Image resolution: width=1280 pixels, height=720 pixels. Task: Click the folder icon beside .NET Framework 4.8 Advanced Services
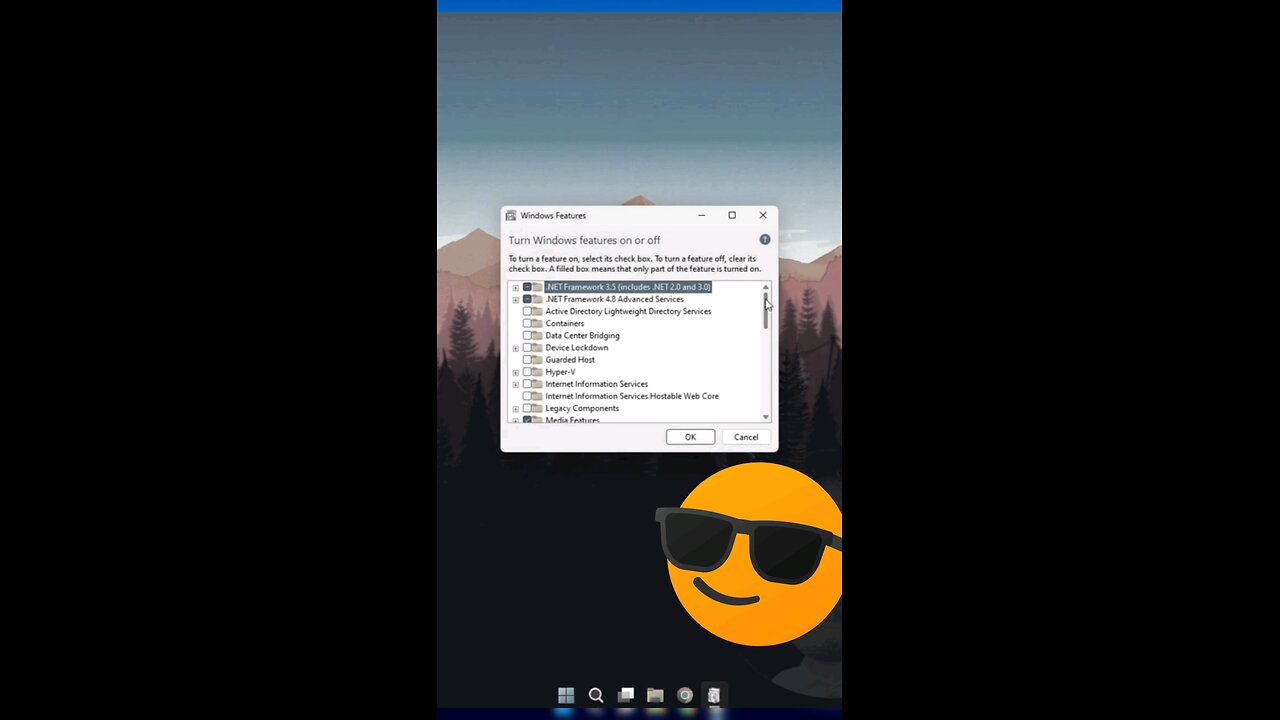(x=538, y=299)
